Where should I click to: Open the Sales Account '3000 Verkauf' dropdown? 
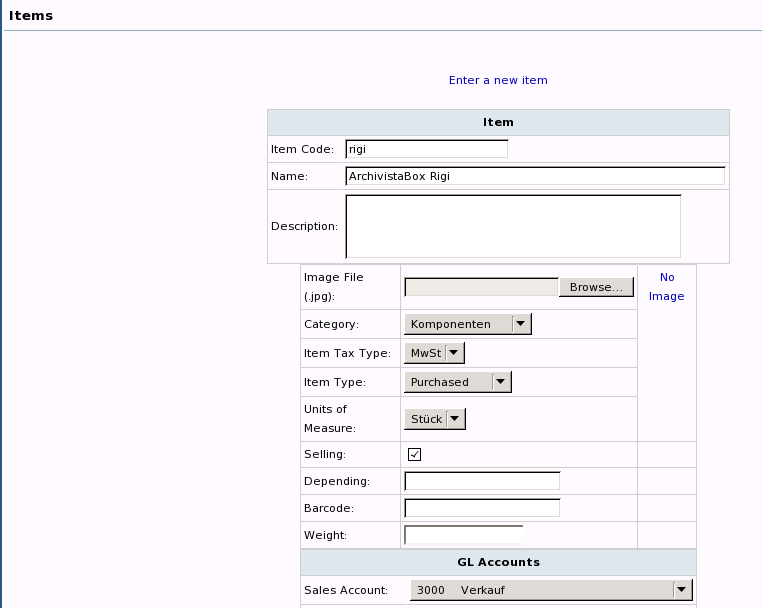(x=551, y=590)
